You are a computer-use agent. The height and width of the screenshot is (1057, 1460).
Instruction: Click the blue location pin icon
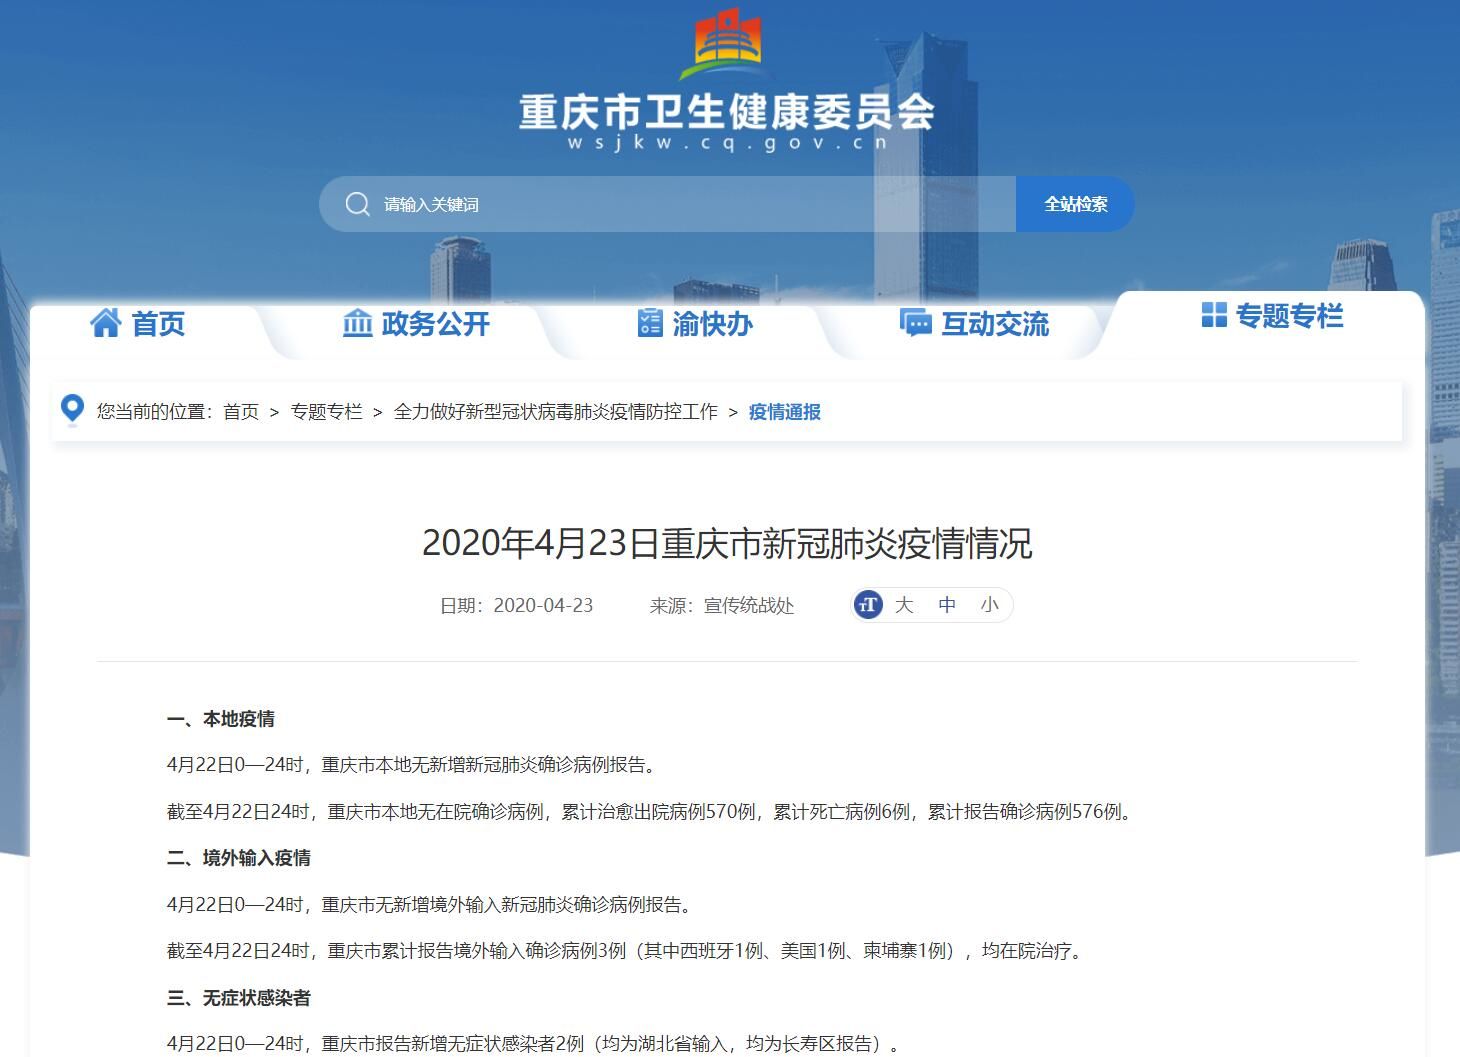pyautogui.click(x=72, y=410)
